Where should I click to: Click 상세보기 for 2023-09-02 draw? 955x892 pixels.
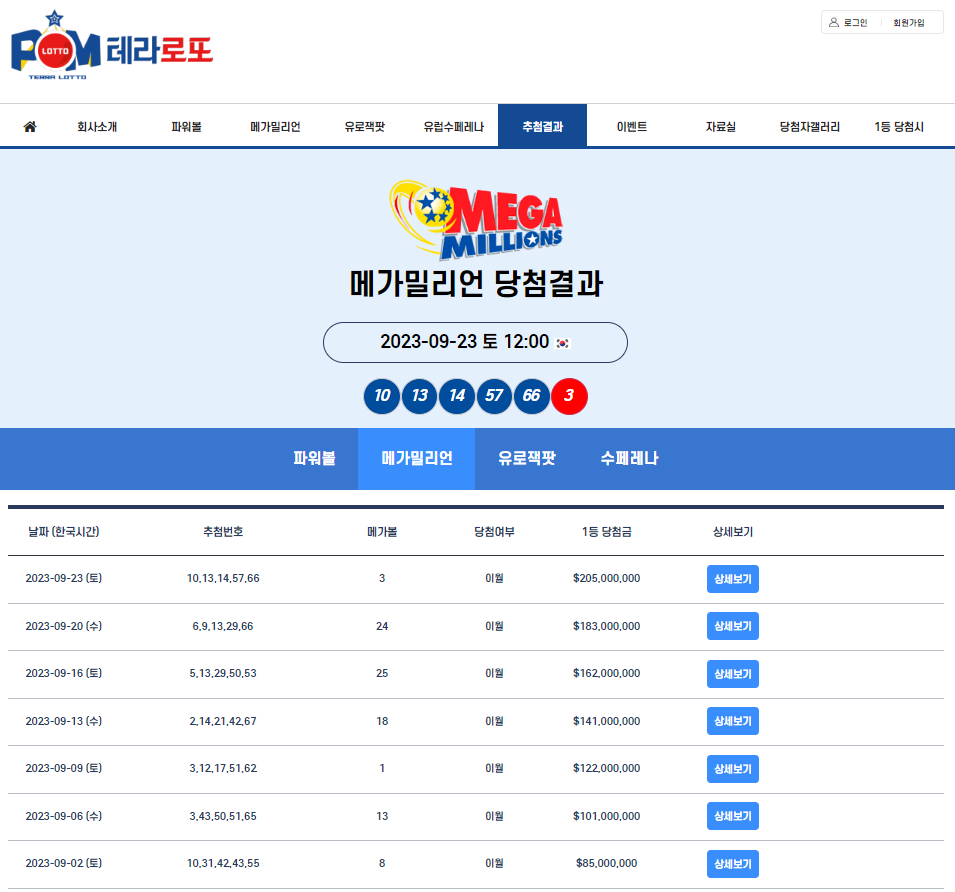tap(733, 864)
